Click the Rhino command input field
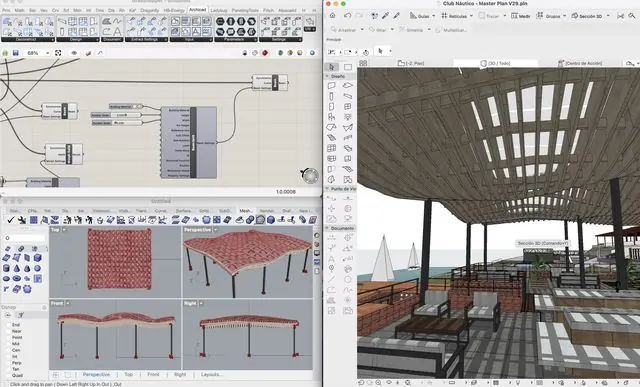 click(x=24, y=238)
